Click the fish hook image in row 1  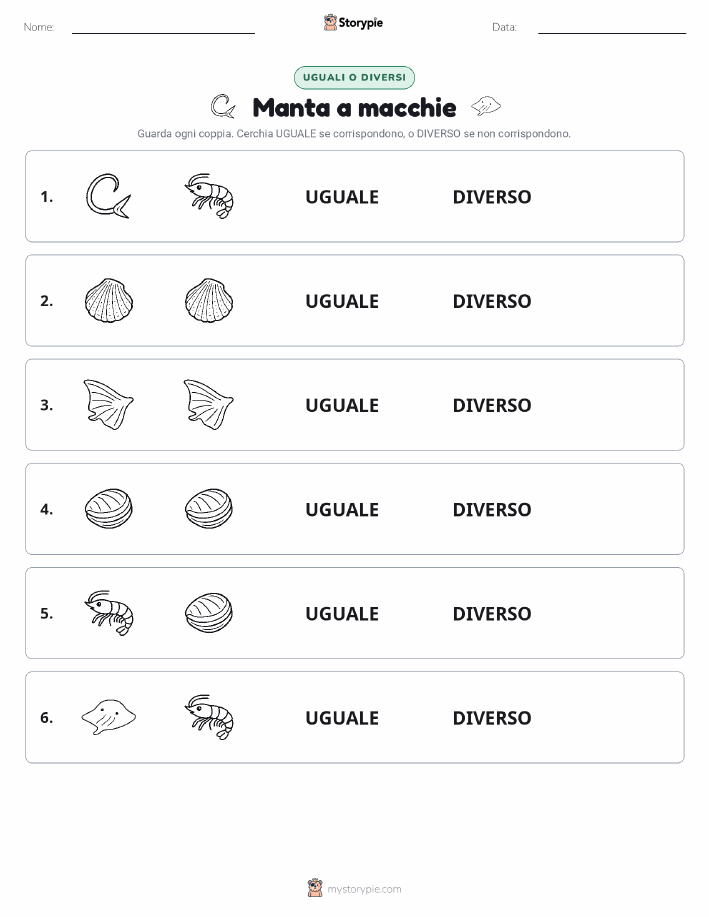tap(108, 196)
